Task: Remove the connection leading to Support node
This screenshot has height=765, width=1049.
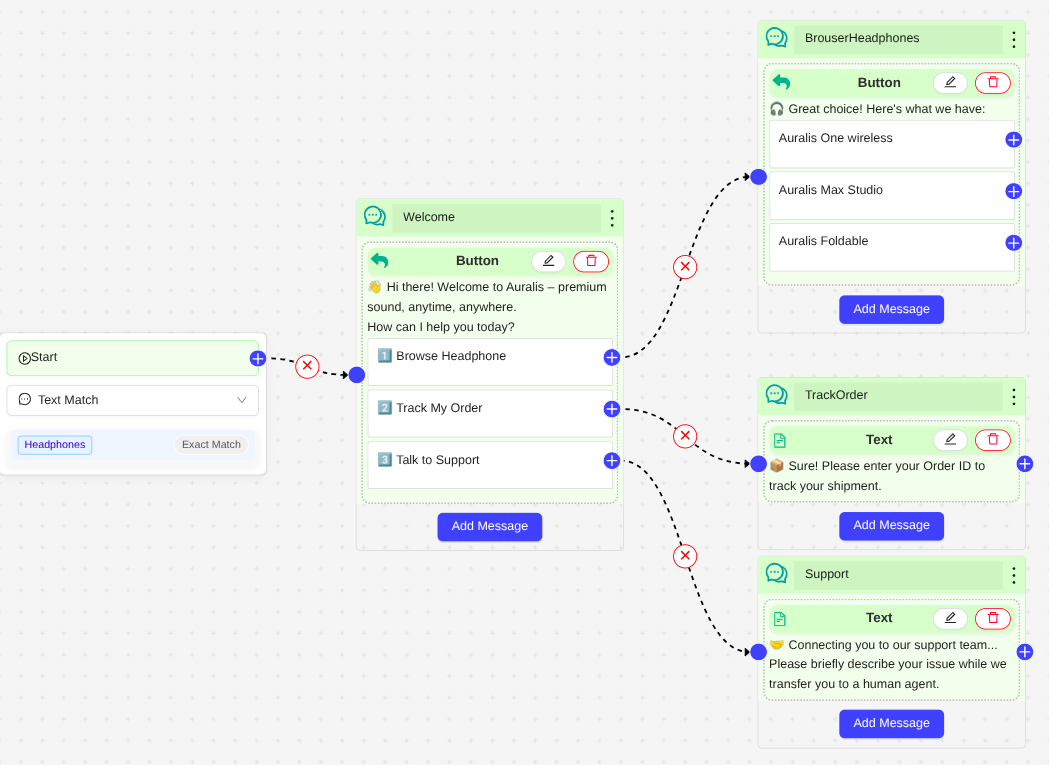Action: click(x=685, y=556)
